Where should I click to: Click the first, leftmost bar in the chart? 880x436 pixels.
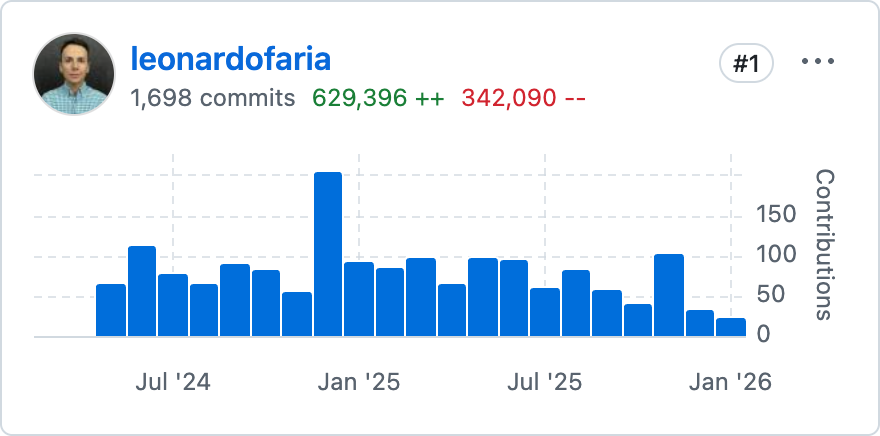111,310
